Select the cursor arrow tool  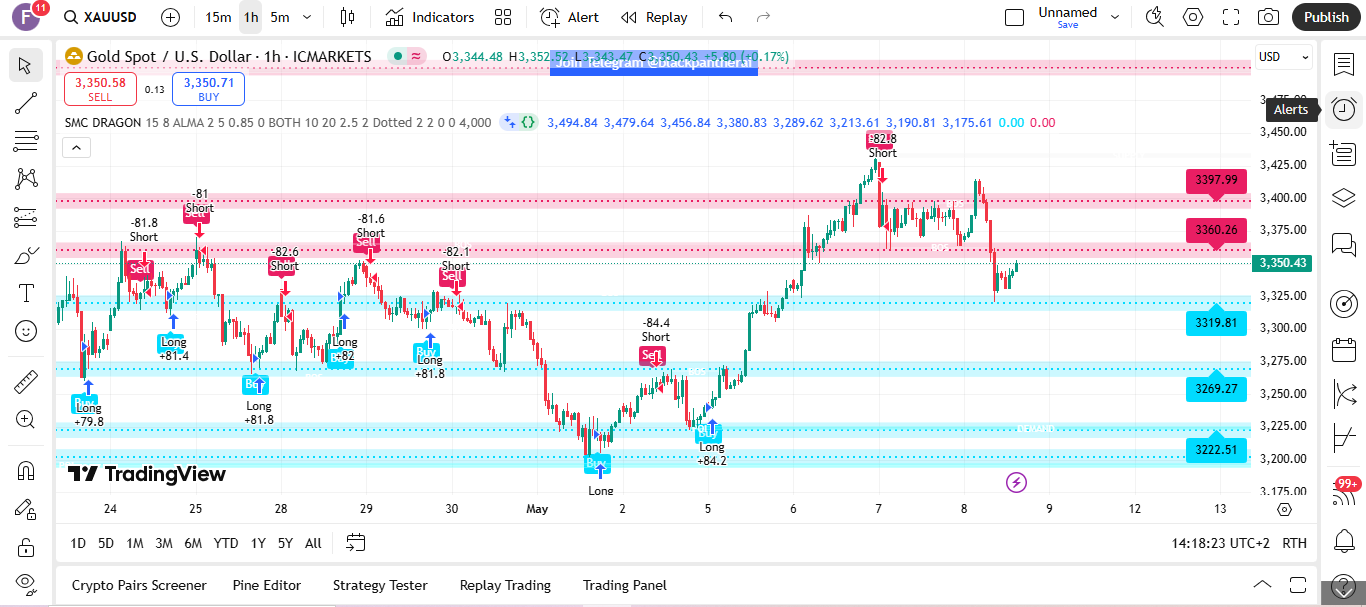coord(25,66)
